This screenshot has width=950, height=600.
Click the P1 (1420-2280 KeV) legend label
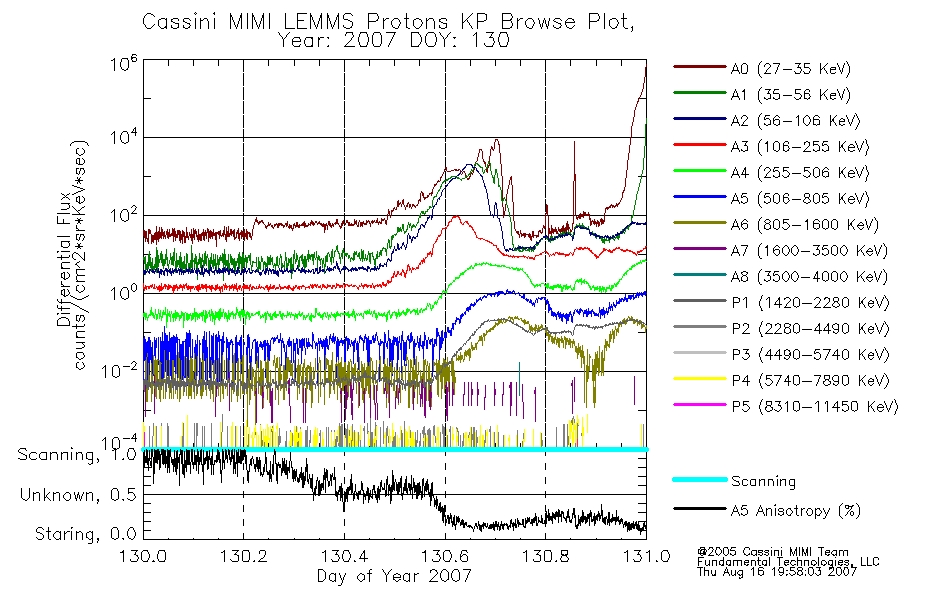click(x=810, y=303)
